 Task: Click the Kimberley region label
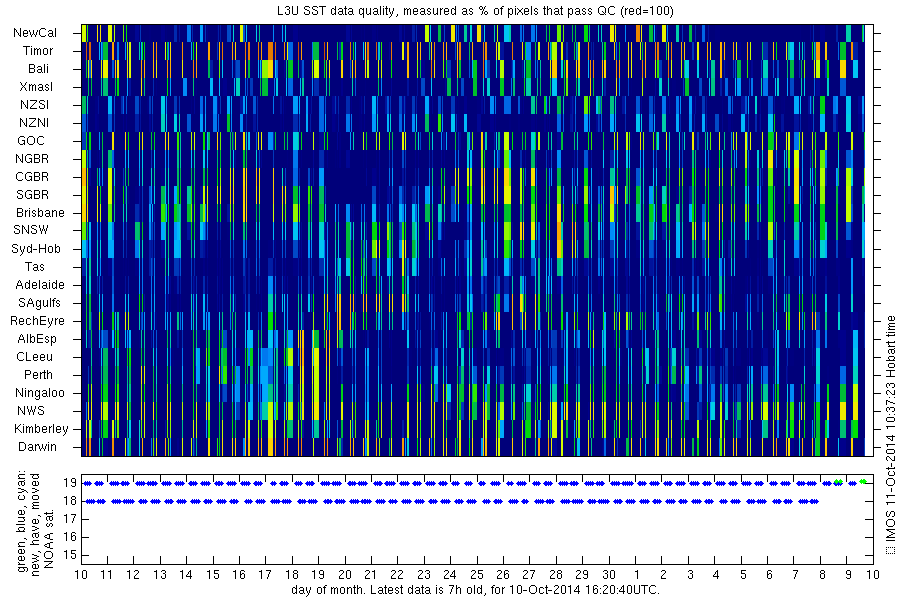pyautogui.click(x=41, y=428)
